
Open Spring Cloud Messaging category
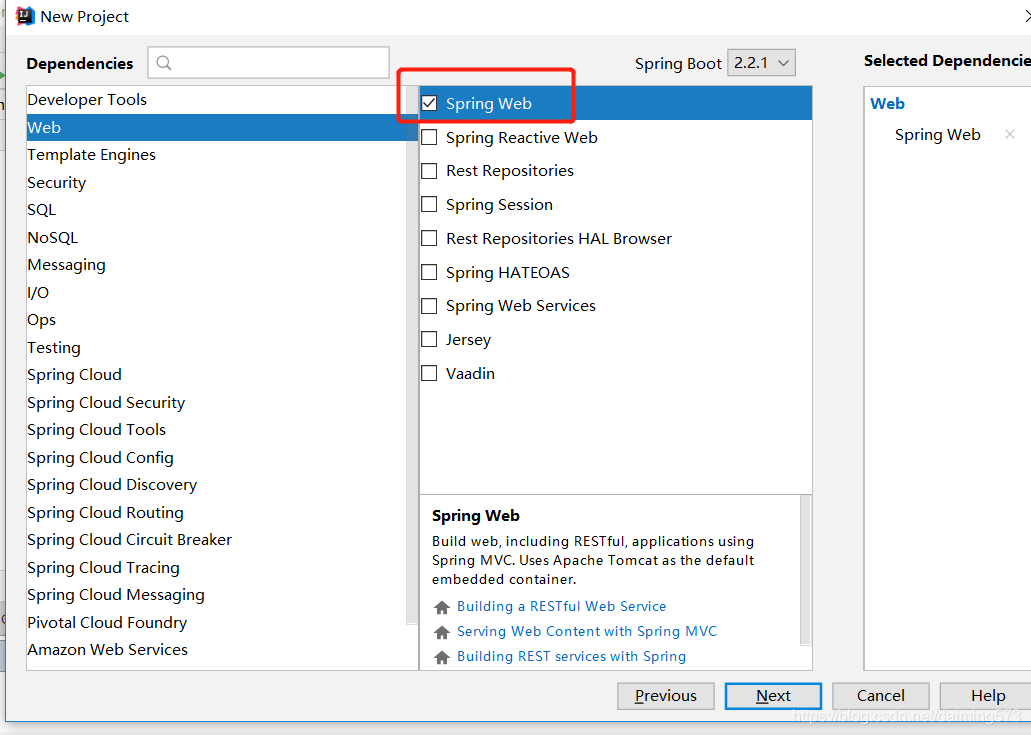[x=216, y=594]
